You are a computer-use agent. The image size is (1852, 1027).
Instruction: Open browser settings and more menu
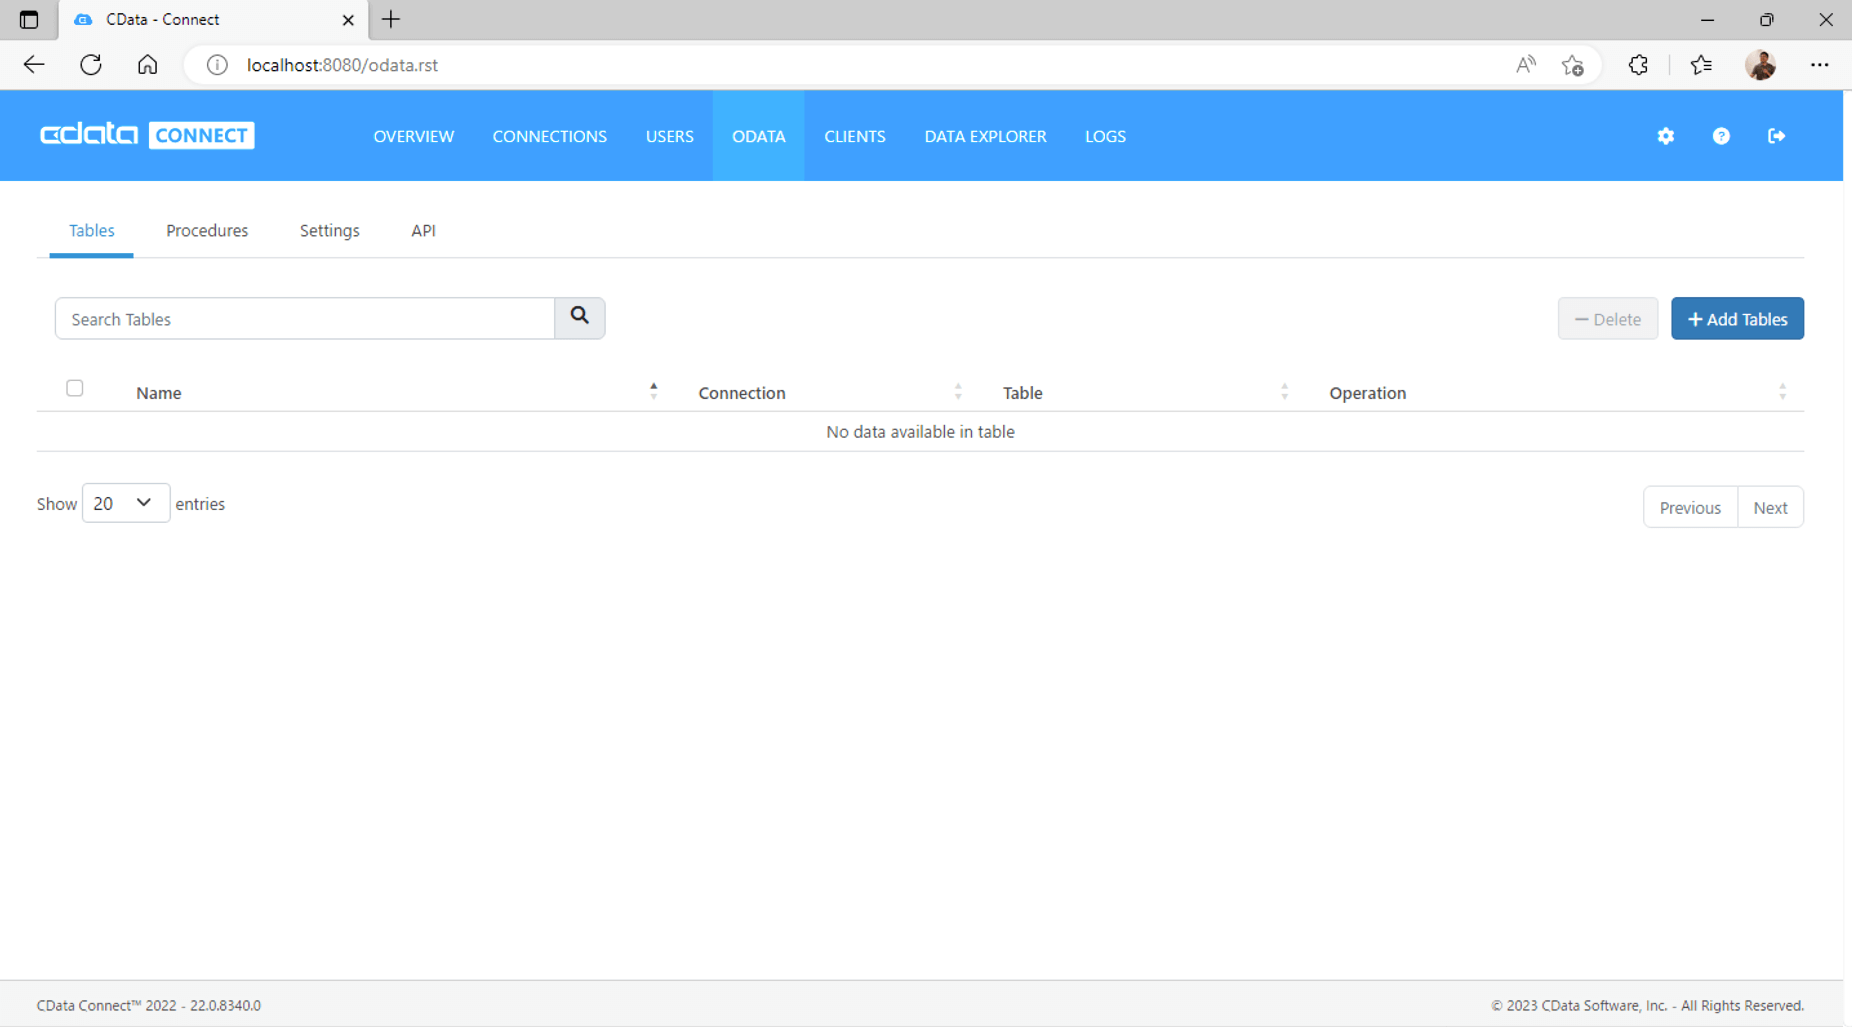[x=1819, y=65]
